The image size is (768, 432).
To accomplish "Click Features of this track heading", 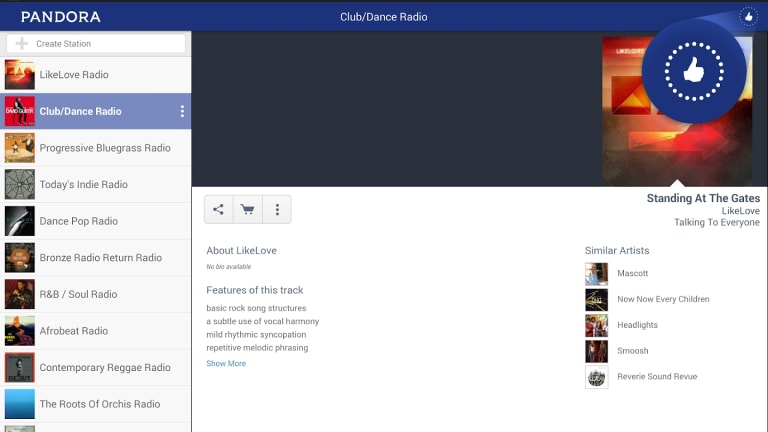I will (x=255, y=290).
